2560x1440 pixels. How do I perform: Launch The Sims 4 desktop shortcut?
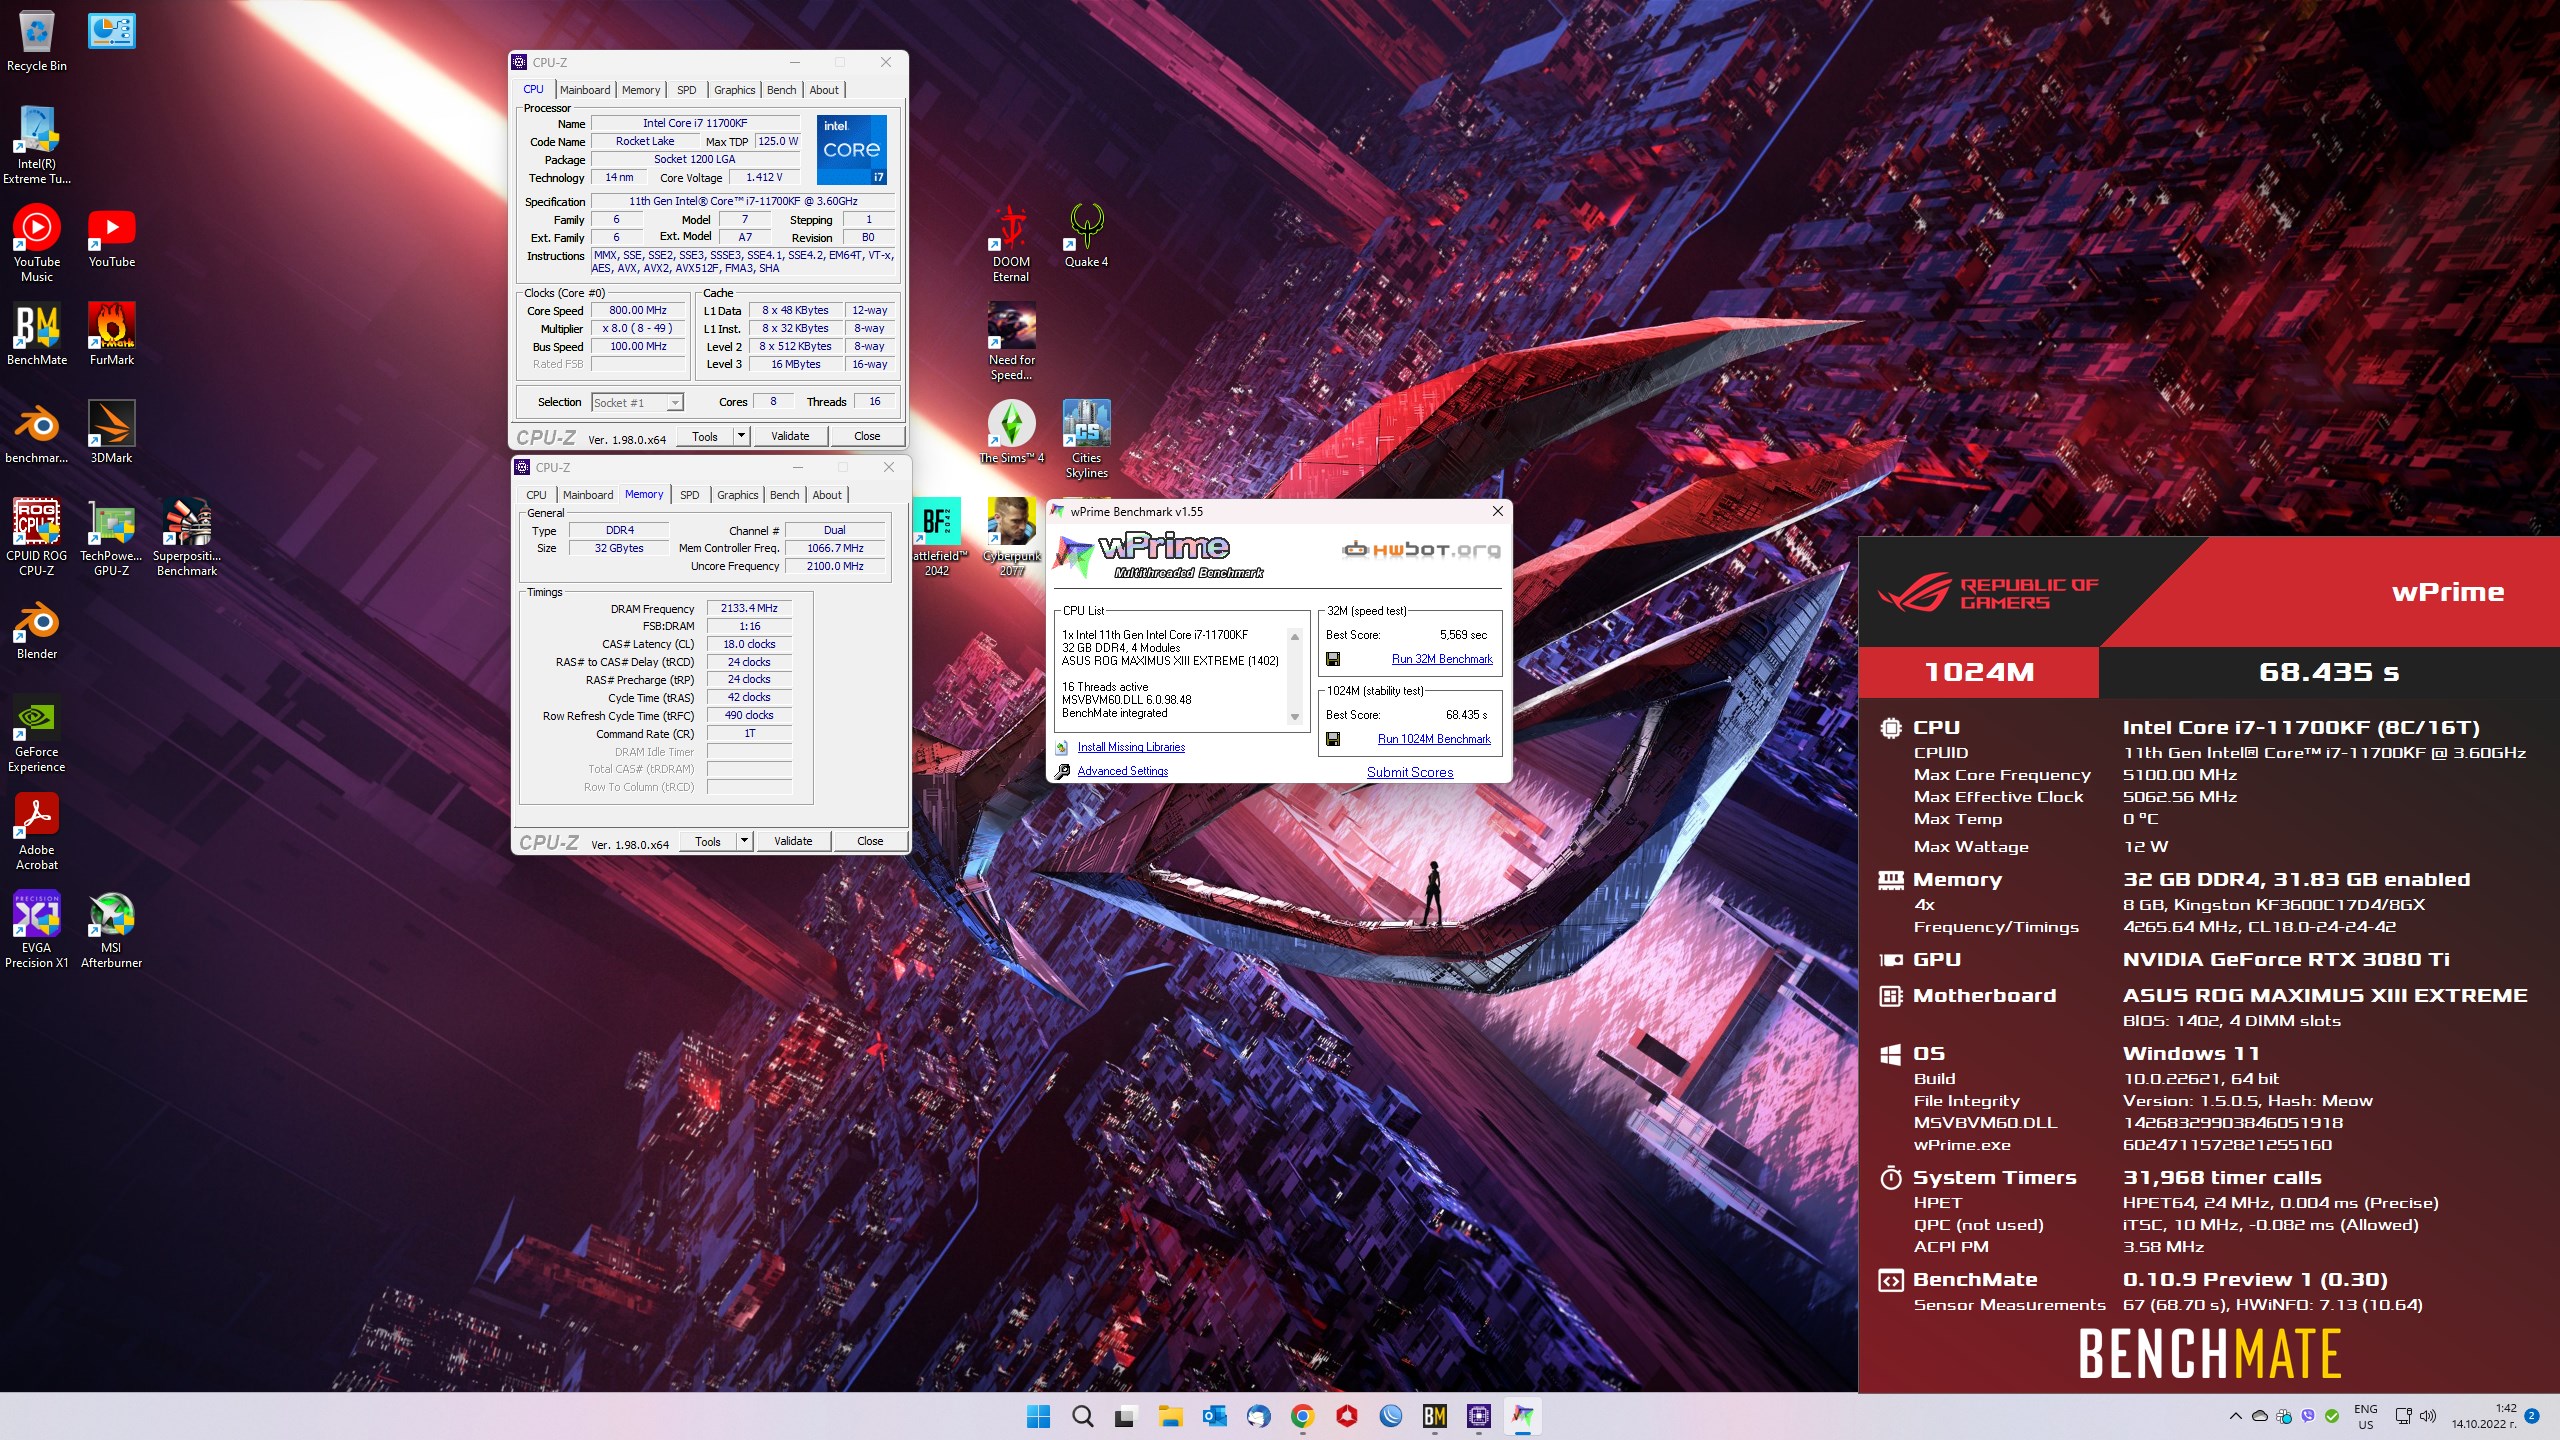1011,432
